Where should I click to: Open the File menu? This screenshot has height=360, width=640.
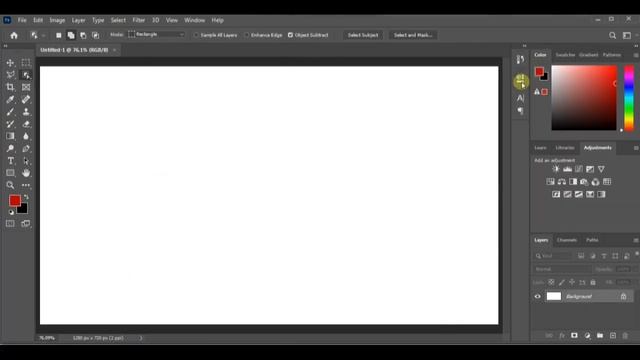22,20
